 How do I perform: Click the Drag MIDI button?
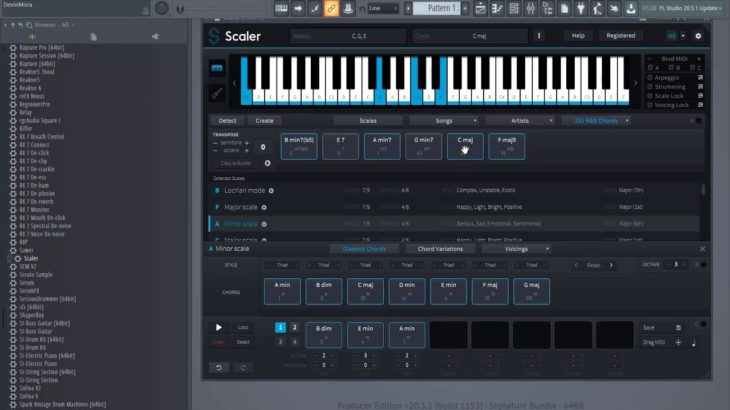coord(661,343)
